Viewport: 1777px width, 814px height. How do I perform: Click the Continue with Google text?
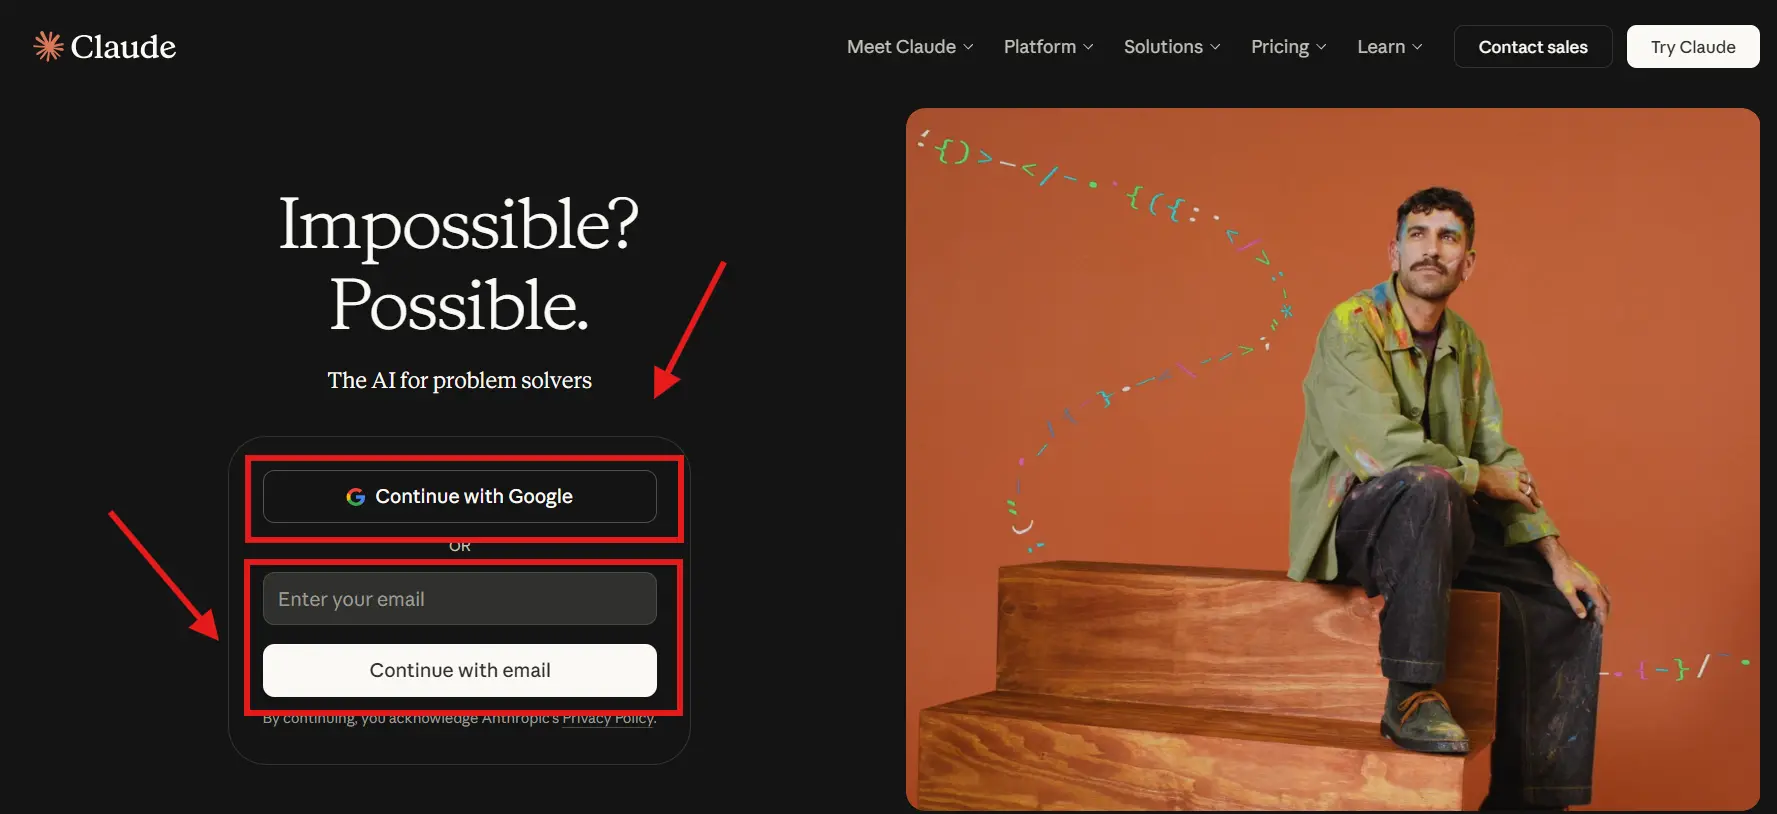(x=474, y=497)
